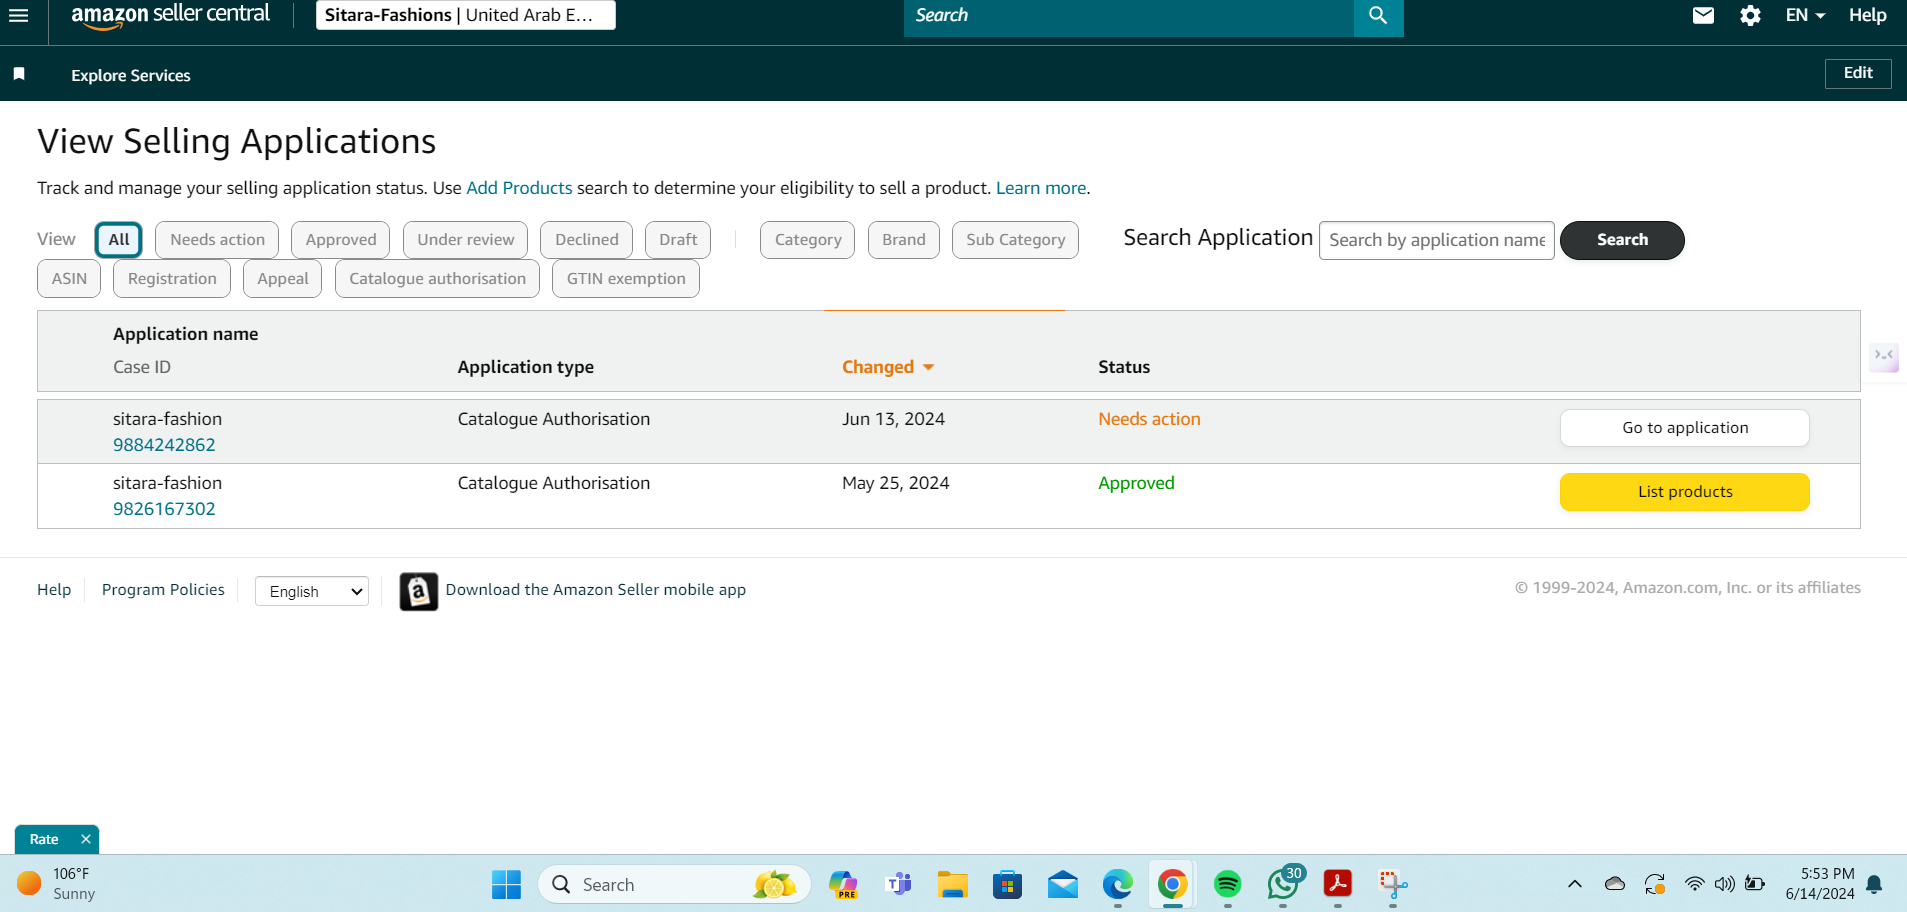This screenshot has height=912, width=1907.
Task: Click the Windows taskbar Search box
Action: pos(674,884)
